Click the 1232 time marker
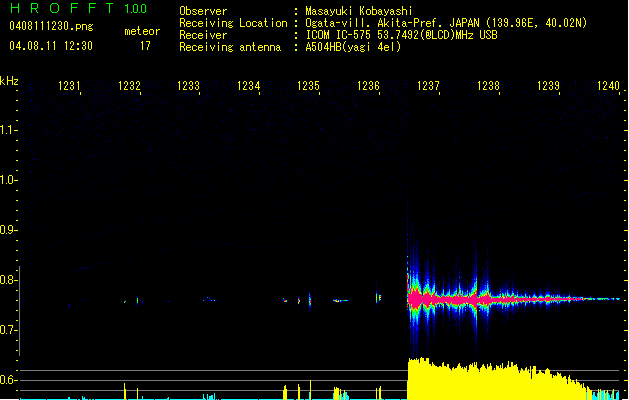Image resolution: width=629 pixels, height=400 pixels. click(x=129, y=86)
